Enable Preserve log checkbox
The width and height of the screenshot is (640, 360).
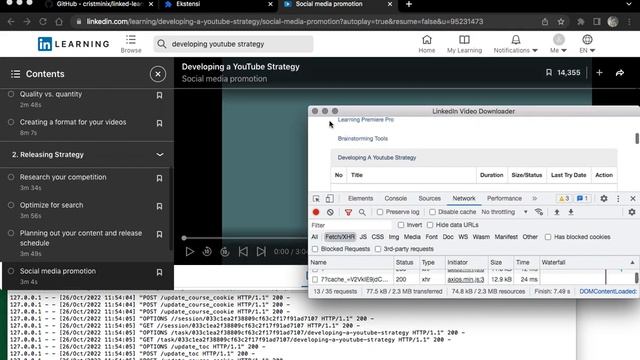click(380, 212)
